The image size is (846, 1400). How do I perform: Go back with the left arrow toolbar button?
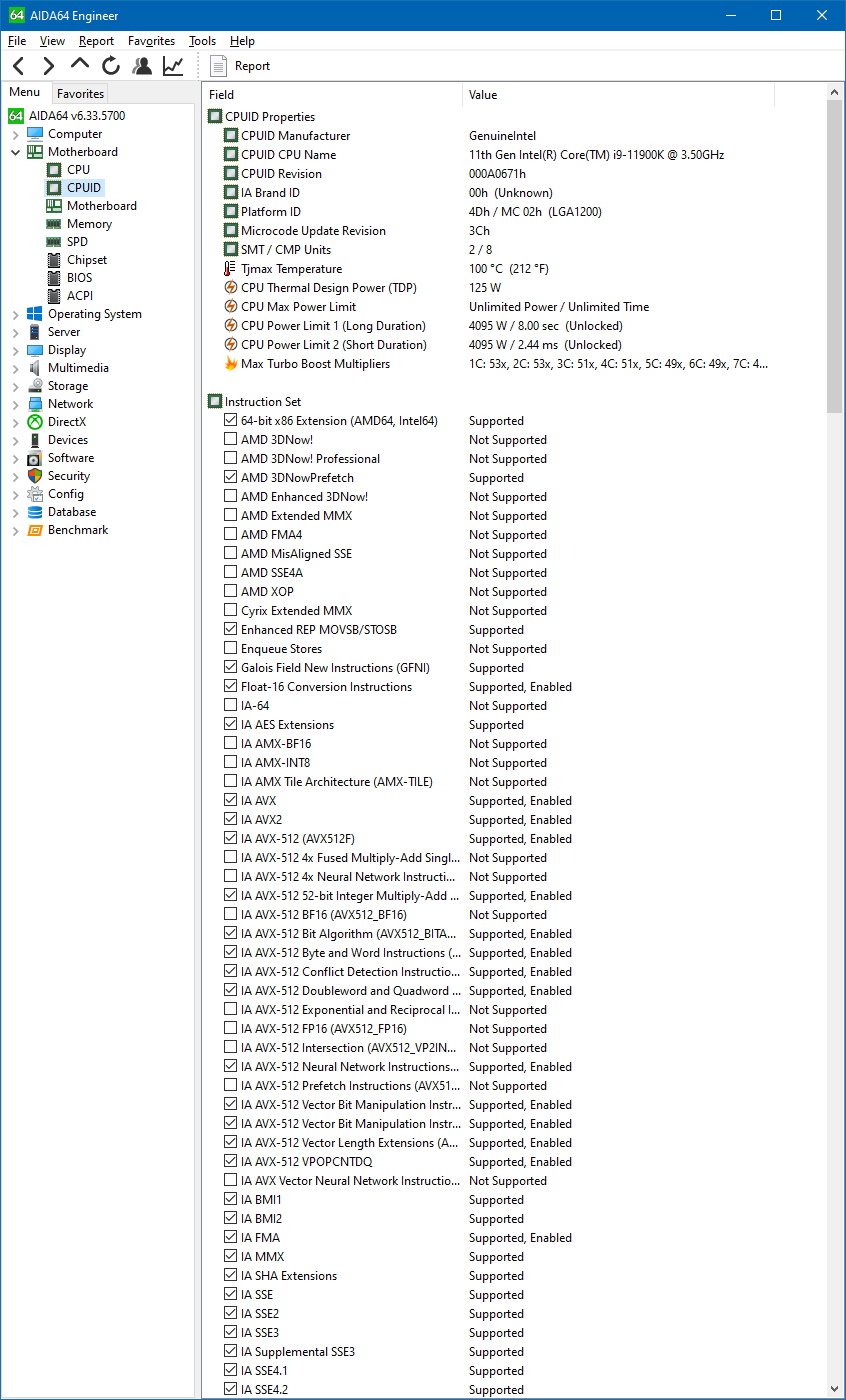pos(19,66)
